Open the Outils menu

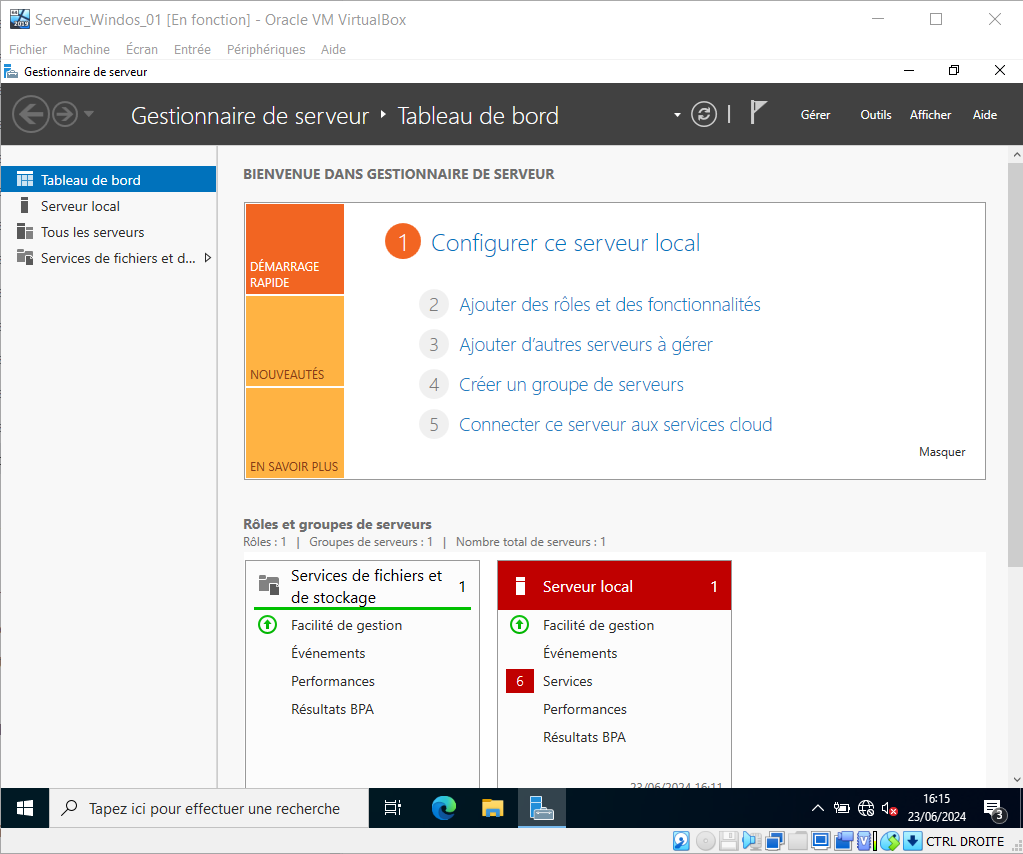(x=875, y=115)
